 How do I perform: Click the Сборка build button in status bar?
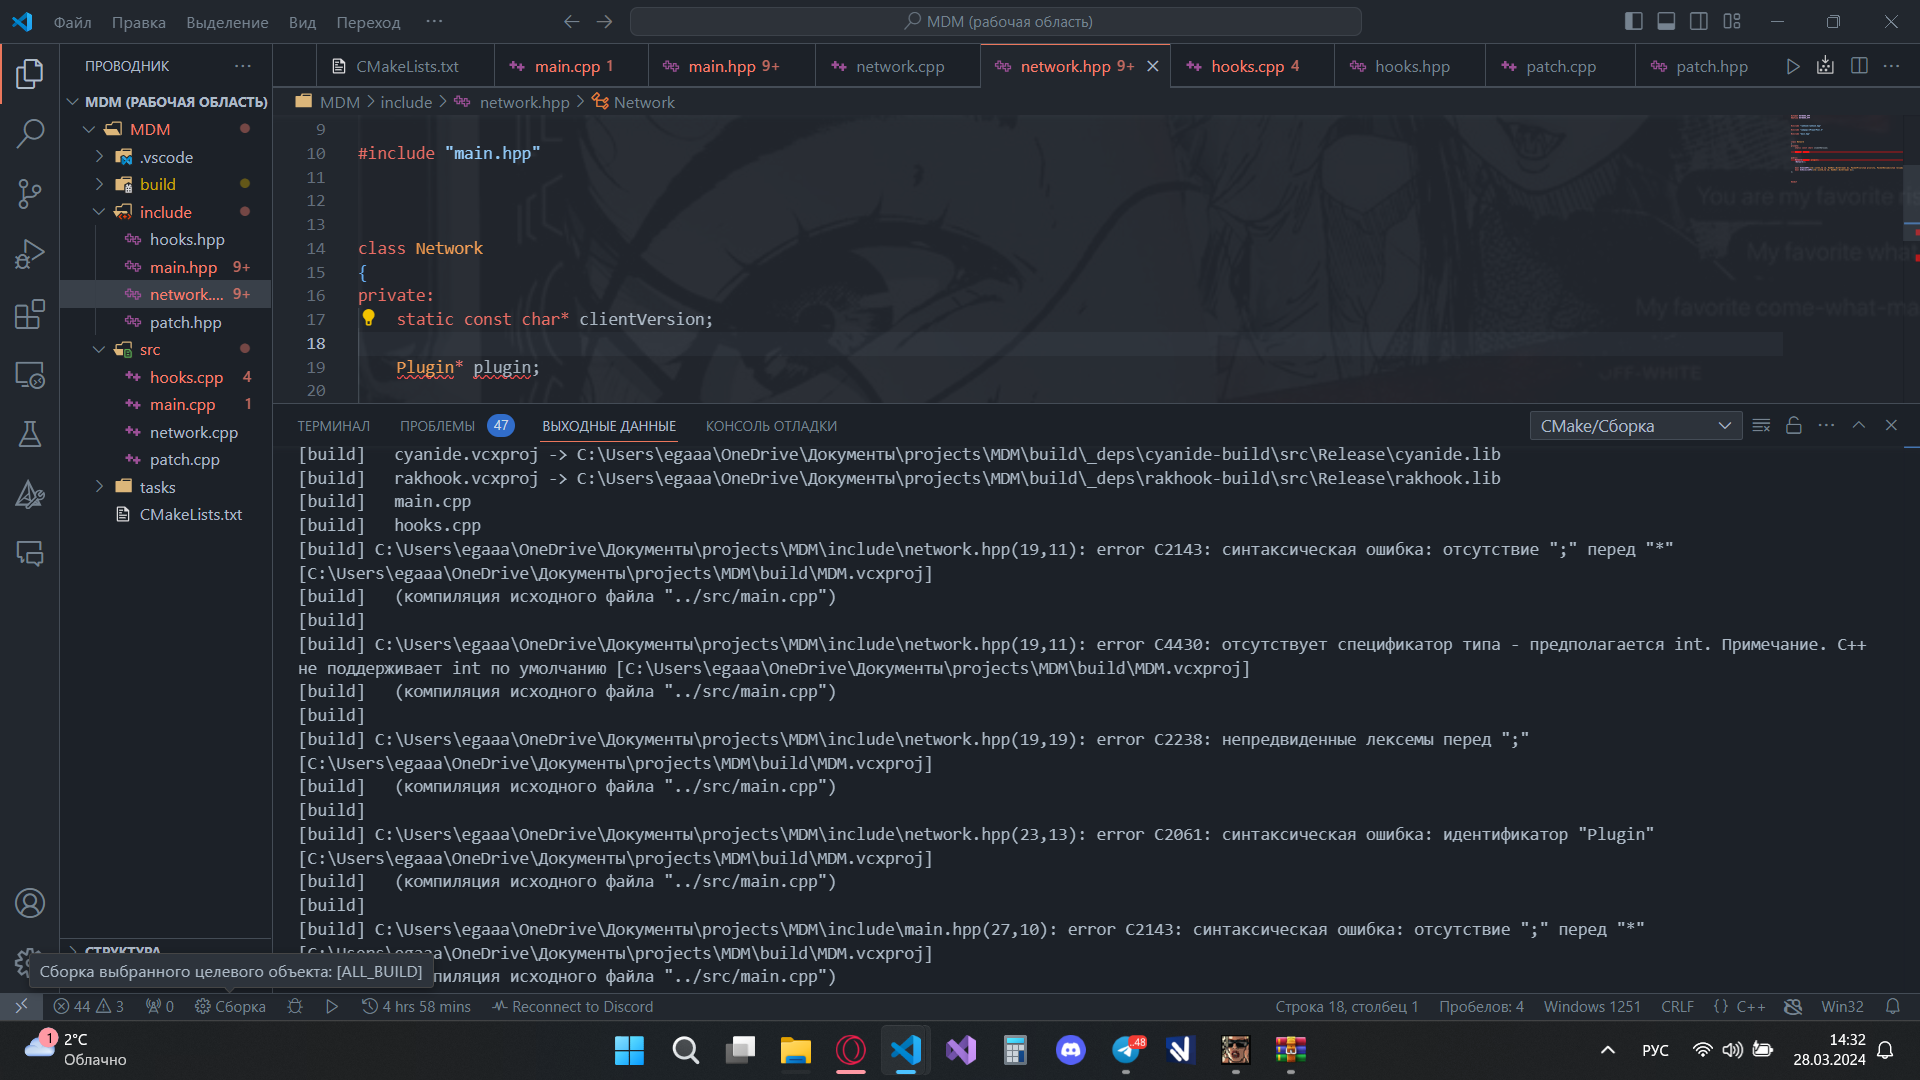(x=231, y=1006)
